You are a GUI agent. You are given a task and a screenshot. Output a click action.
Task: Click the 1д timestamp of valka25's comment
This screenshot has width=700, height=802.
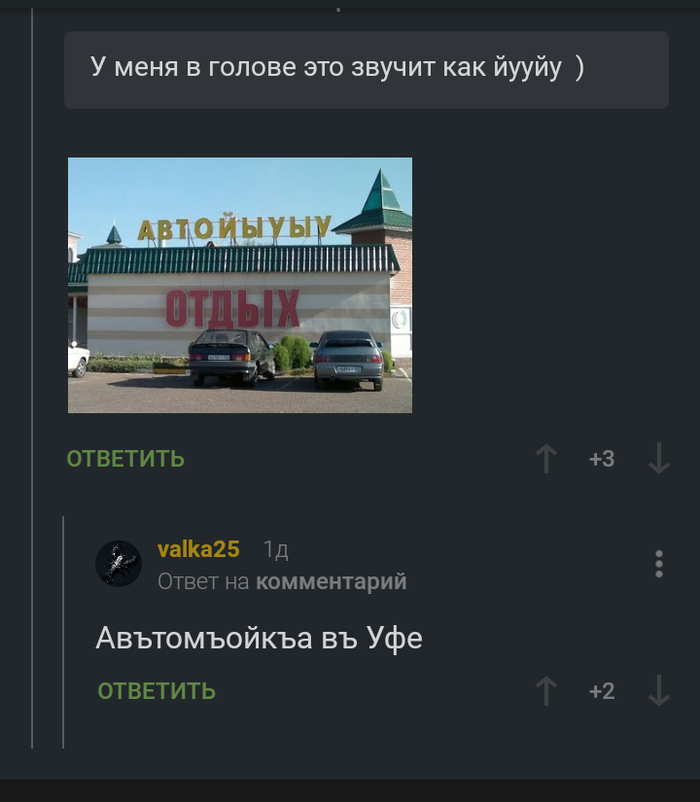click(x=276, y=550)
